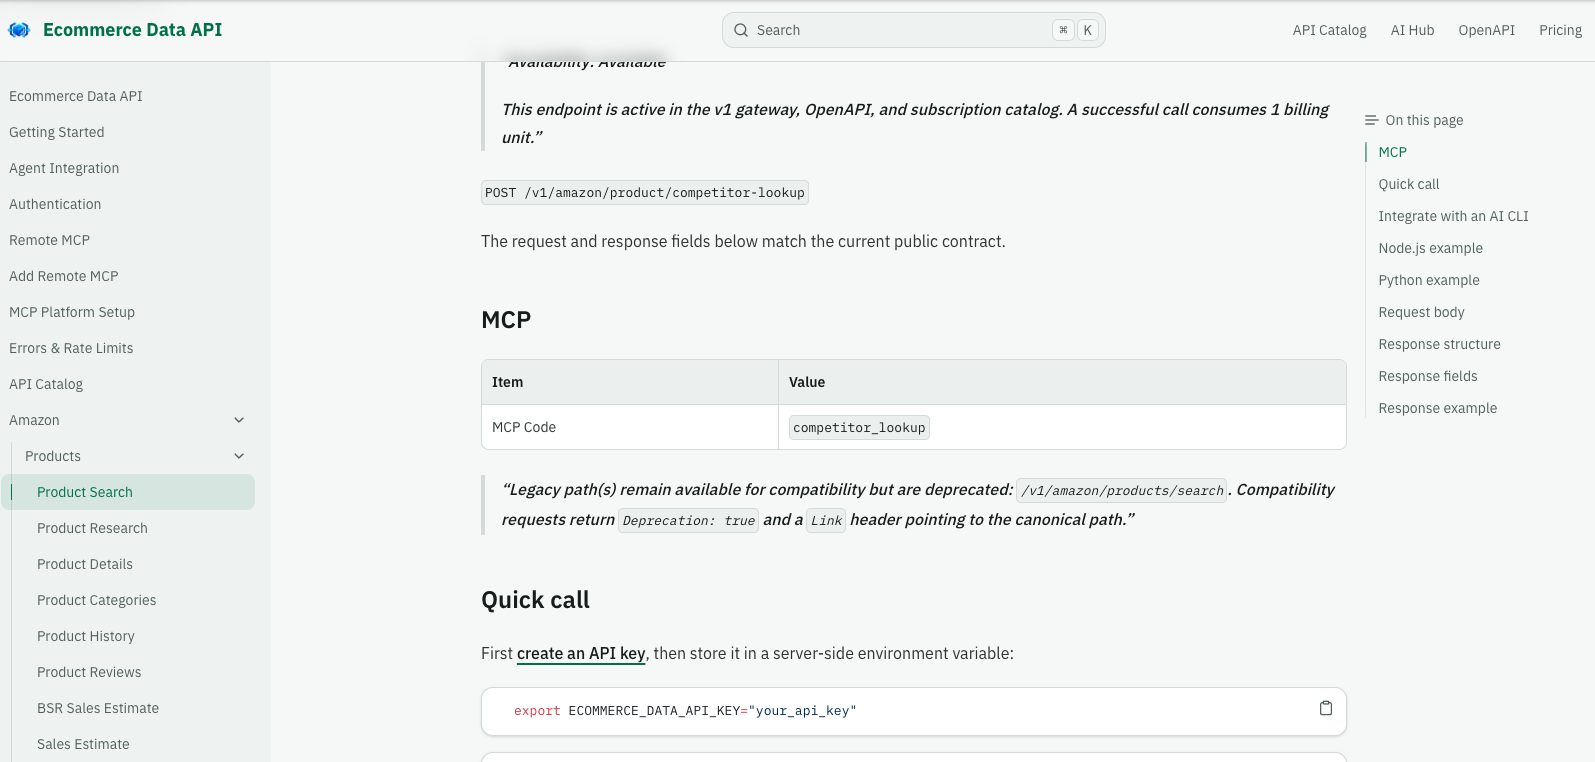Screen dimensions: 1595x762
Task: Click the search magnifier icon
Action: tap(741, 30)
